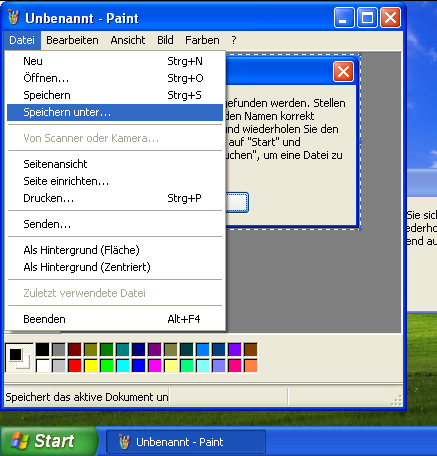The image size is (437, 456).
Task: Pick the light gray color swatch
Action: 59,366
